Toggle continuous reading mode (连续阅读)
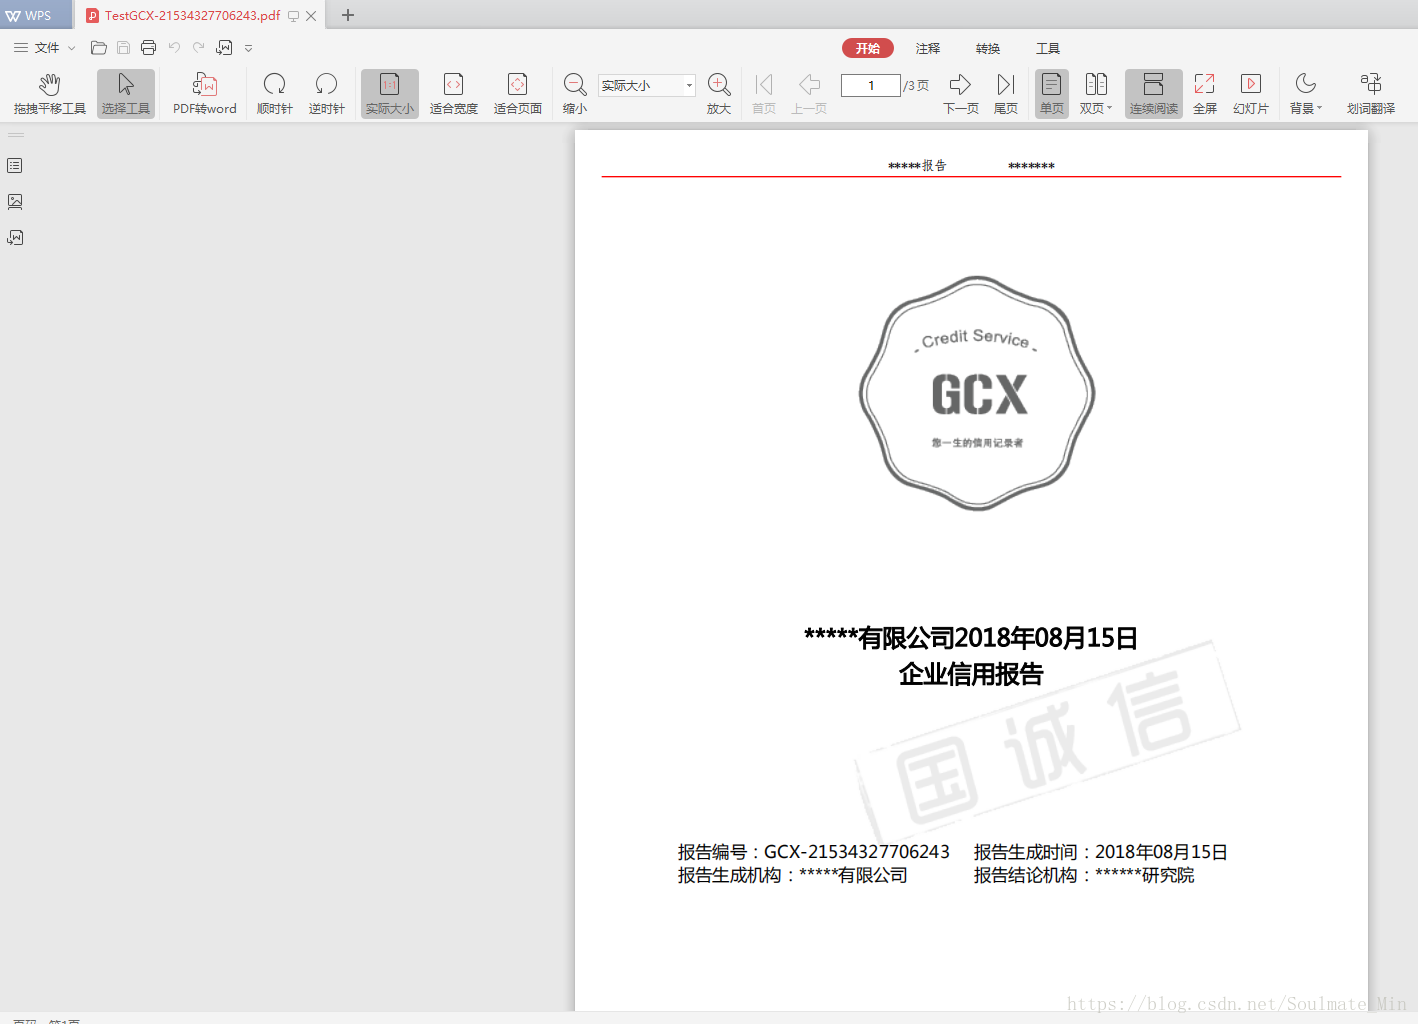The height and width of the screenshot is (1024, 1418). pyautogui.click(x=1153, y=94)
